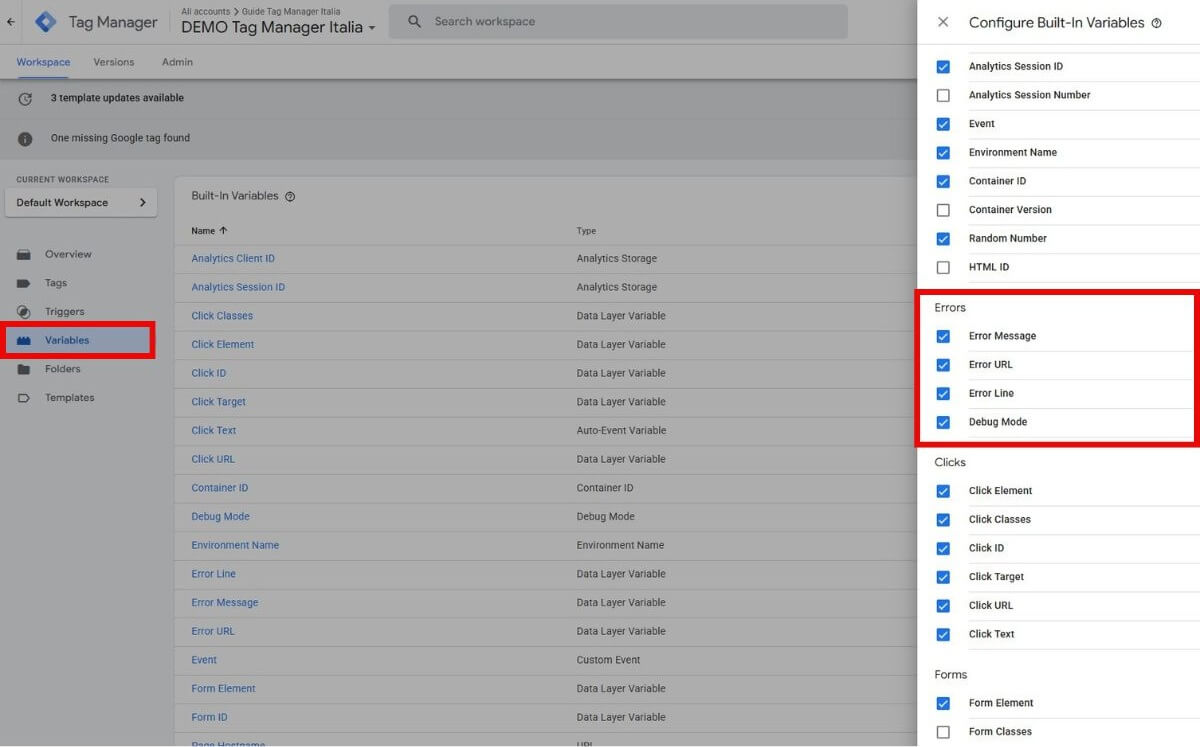
Task: Open the Built-In Variables help icon
Action: pyautogui.click(x=290, y=195)
